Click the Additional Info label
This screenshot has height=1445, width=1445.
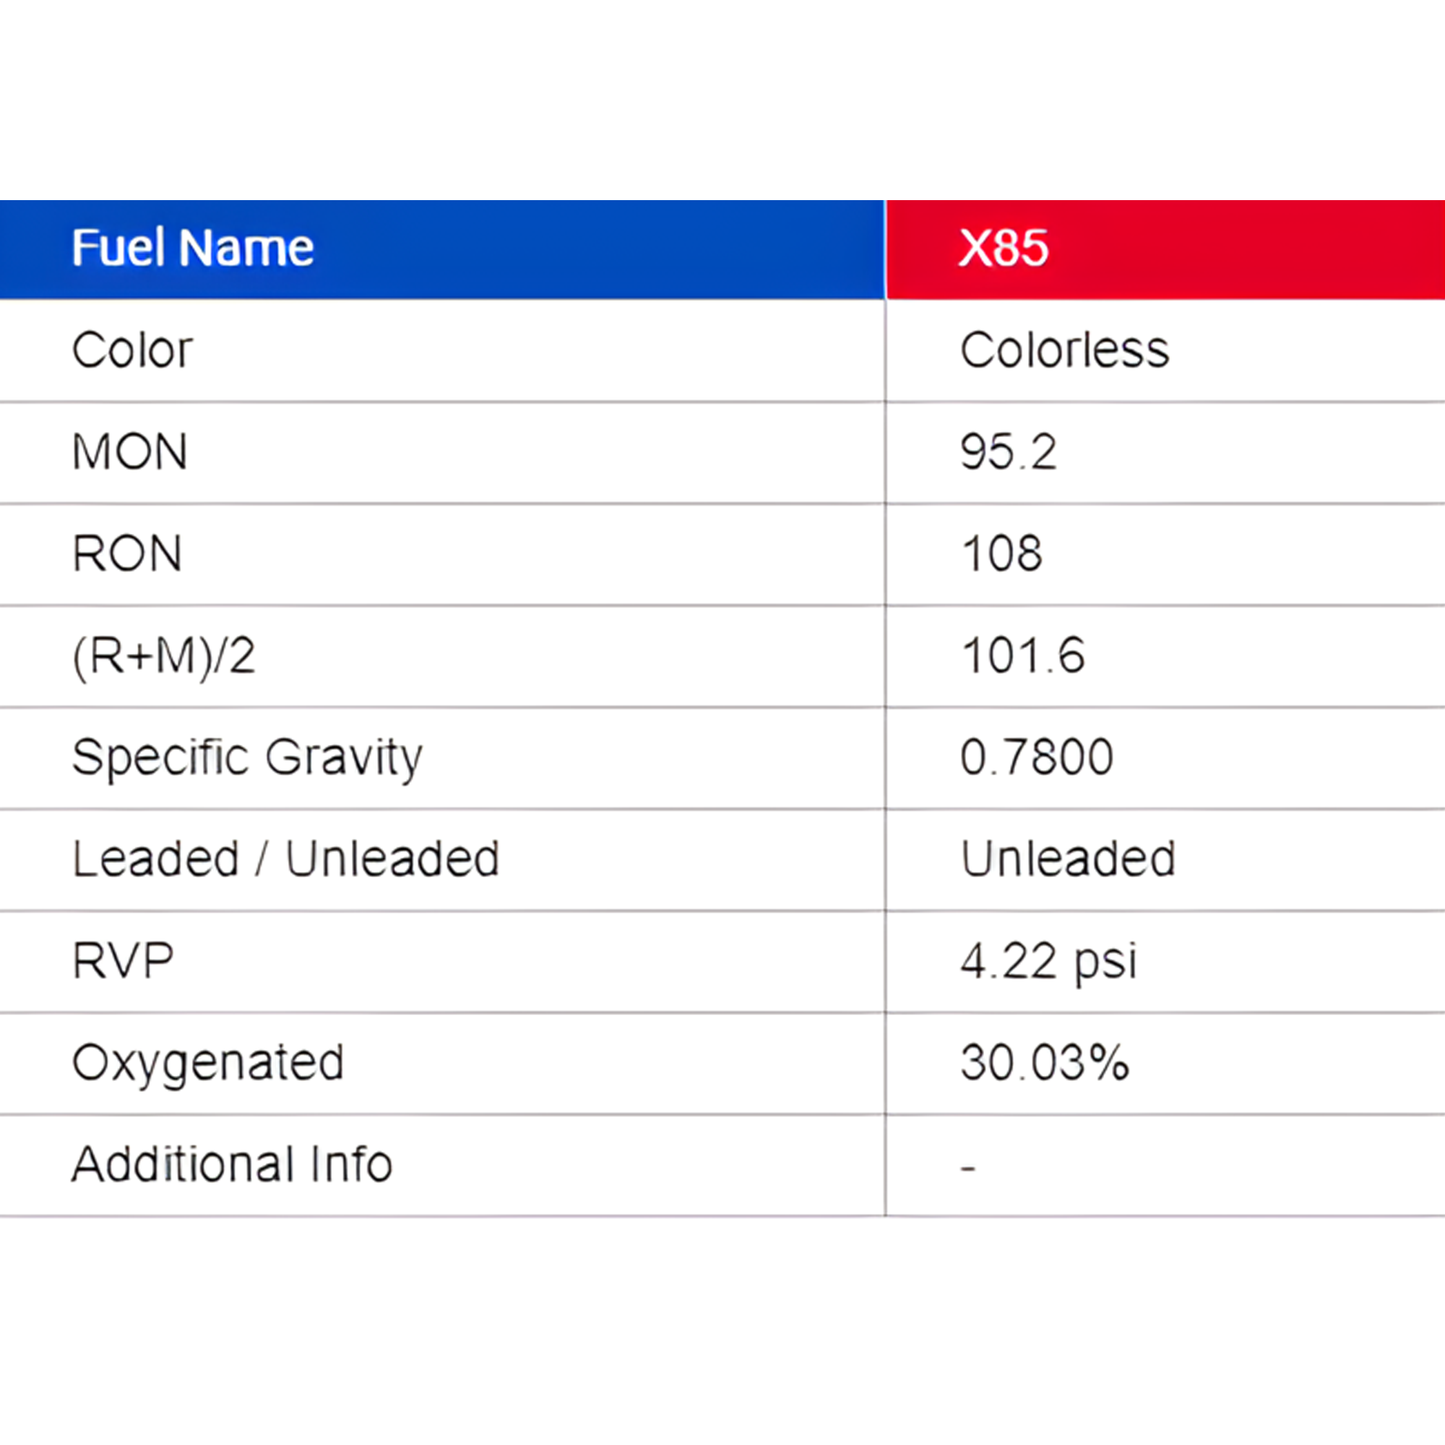click(x=232, y=1165)
